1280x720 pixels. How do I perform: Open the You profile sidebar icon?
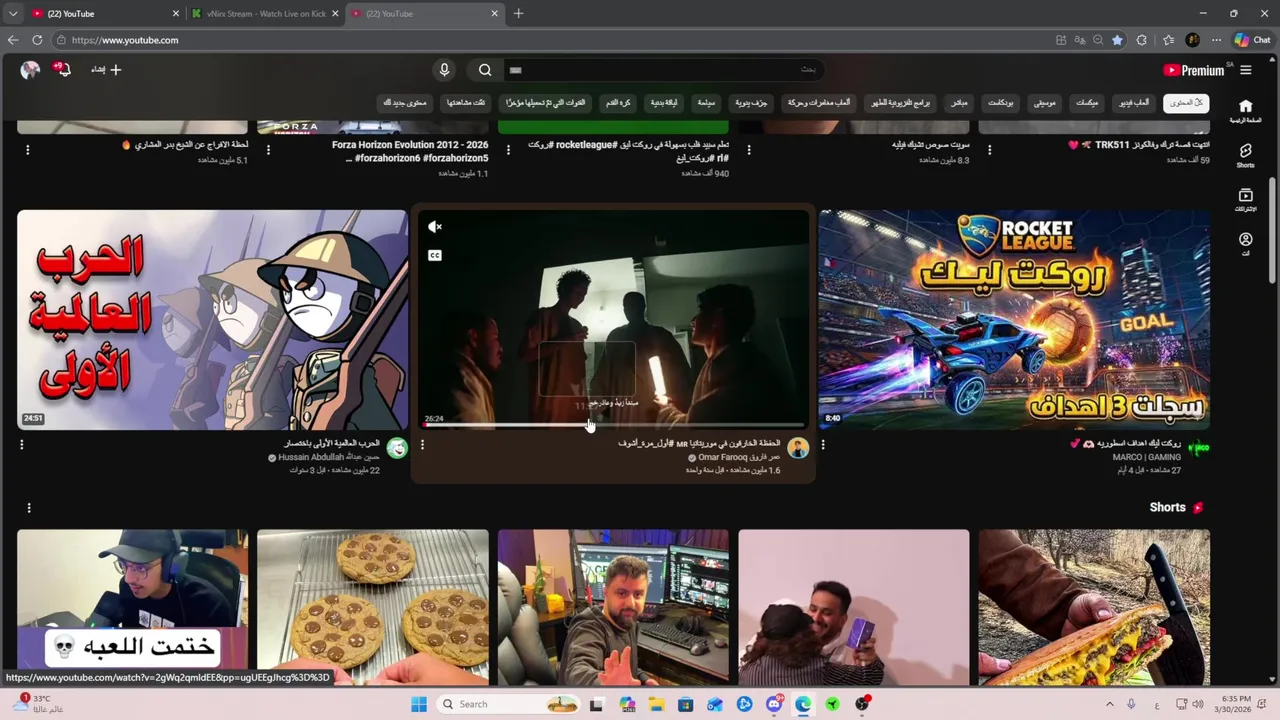click(1245, 244)
